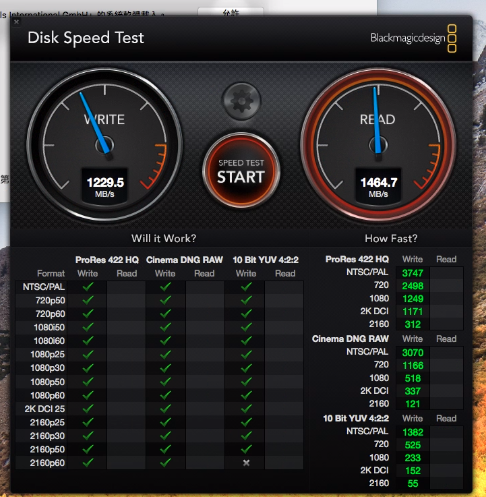This screenshot has width=486, height=497.
Task: Click the 'How Fast?' heading
Action: 391,238
